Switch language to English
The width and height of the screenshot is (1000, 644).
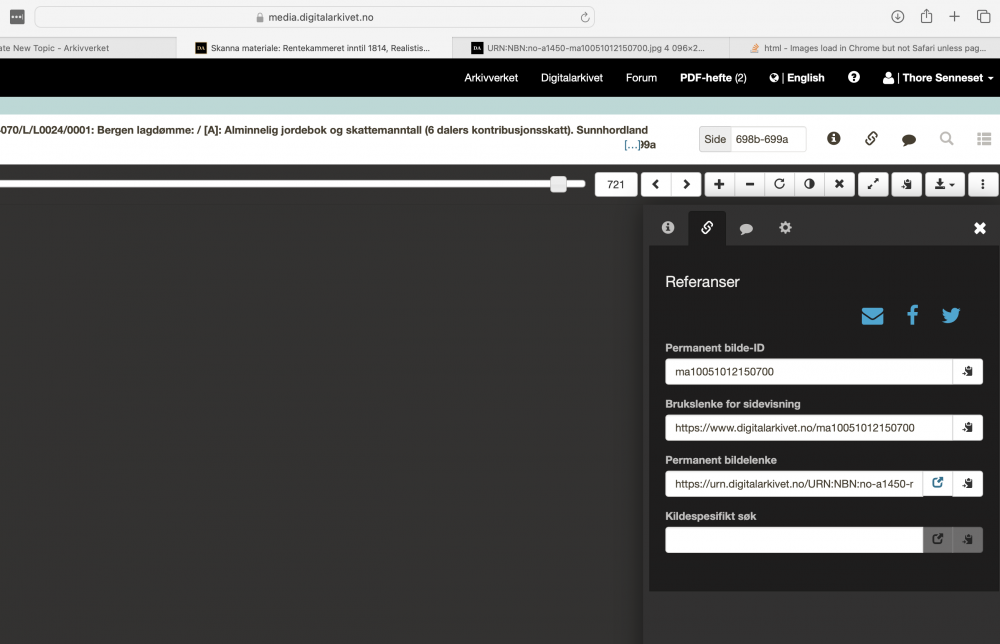[797, 78]
